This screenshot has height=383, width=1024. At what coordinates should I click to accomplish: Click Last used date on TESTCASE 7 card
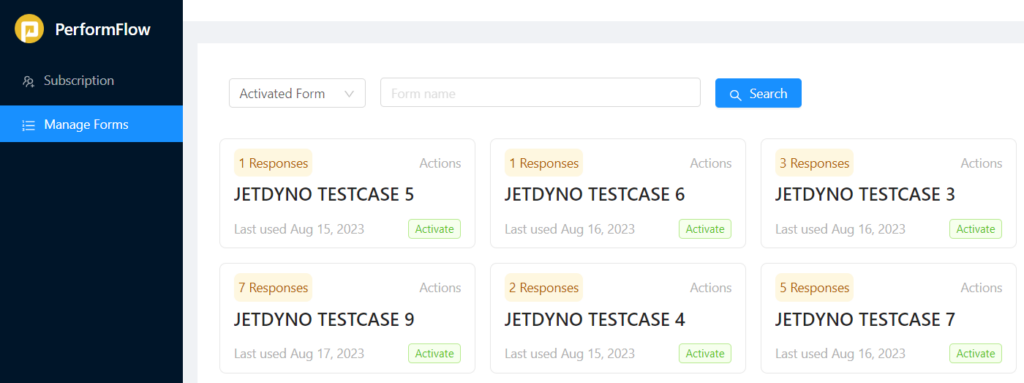(x=840, y=354)
